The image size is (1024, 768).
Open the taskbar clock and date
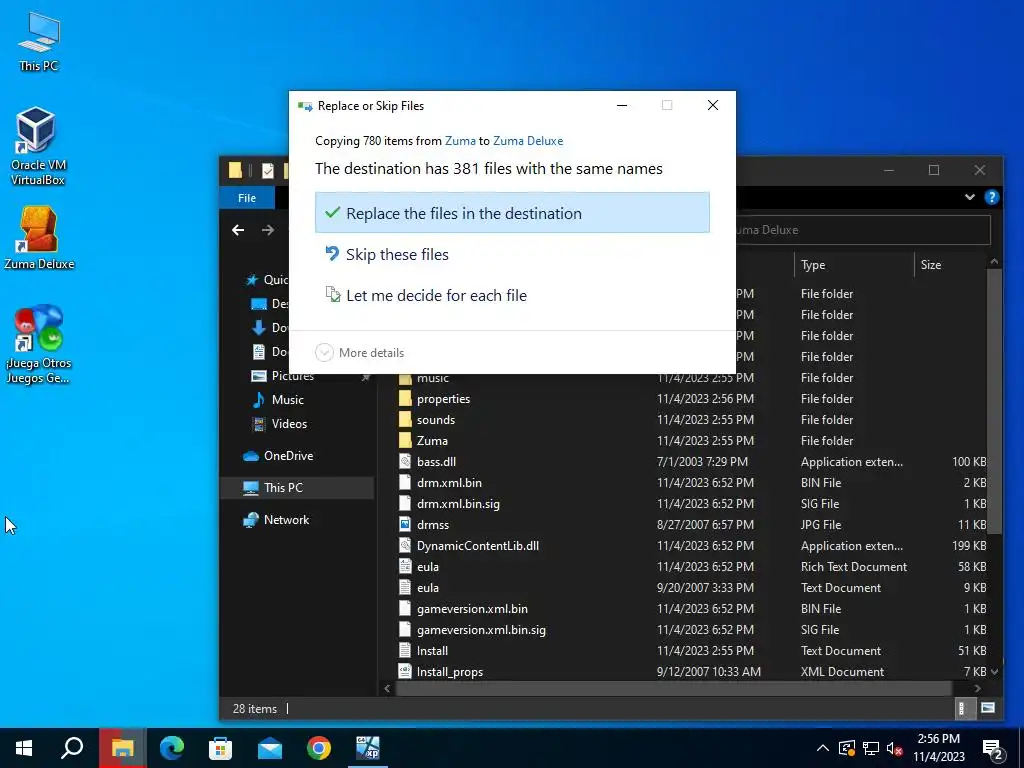938,748
